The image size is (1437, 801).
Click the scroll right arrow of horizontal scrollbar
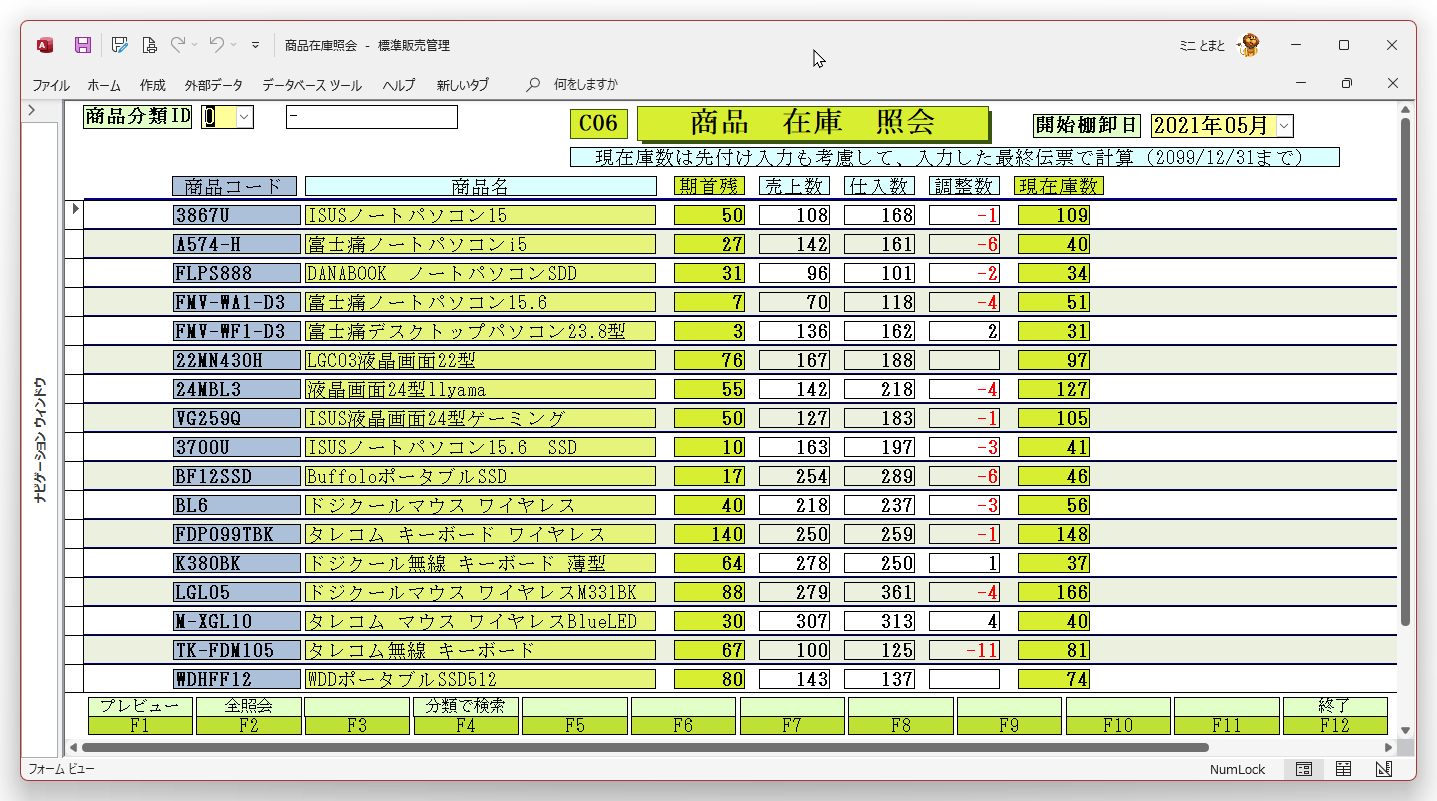[x=1389, y=747]
